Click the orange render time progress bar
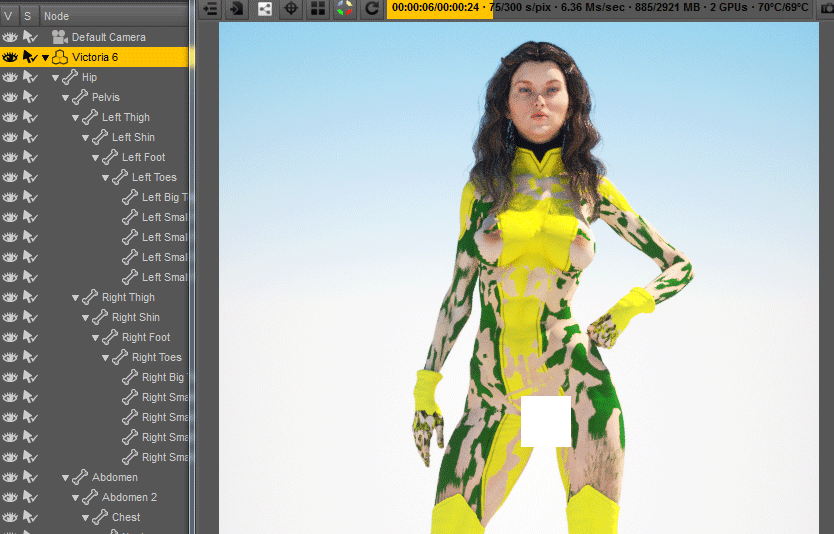 pos(440,9)
